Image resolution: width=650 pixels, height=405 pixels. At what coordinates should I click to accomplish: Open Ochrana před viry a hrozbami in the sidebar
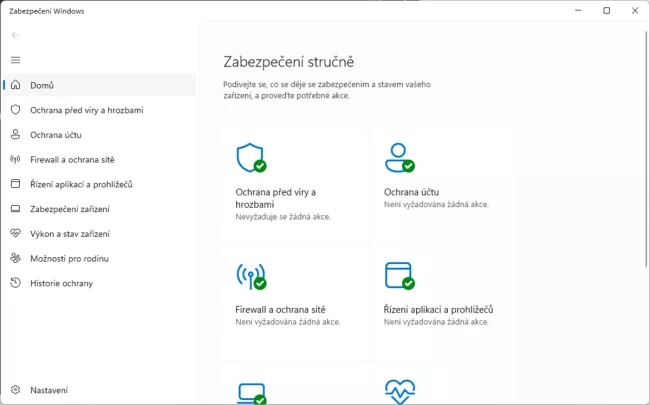(99, 110)
